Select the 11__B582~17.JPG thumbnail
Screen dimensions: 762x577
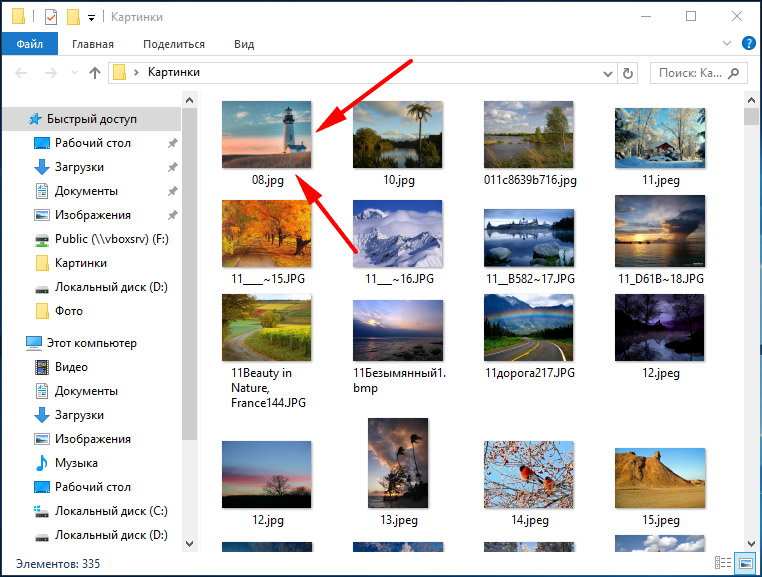[529, 238]
